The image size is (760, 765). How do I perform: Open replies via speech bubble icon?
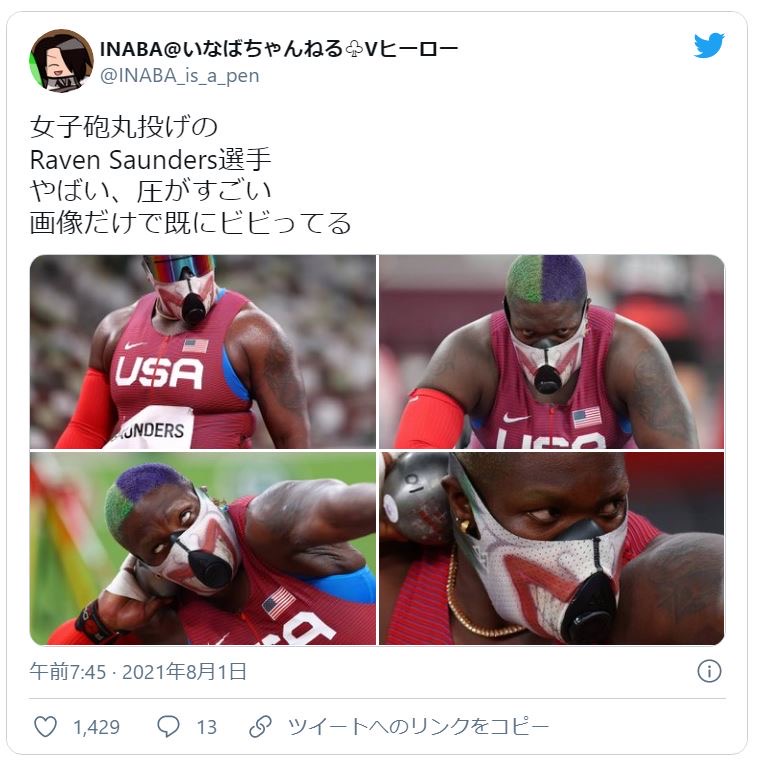168,726
